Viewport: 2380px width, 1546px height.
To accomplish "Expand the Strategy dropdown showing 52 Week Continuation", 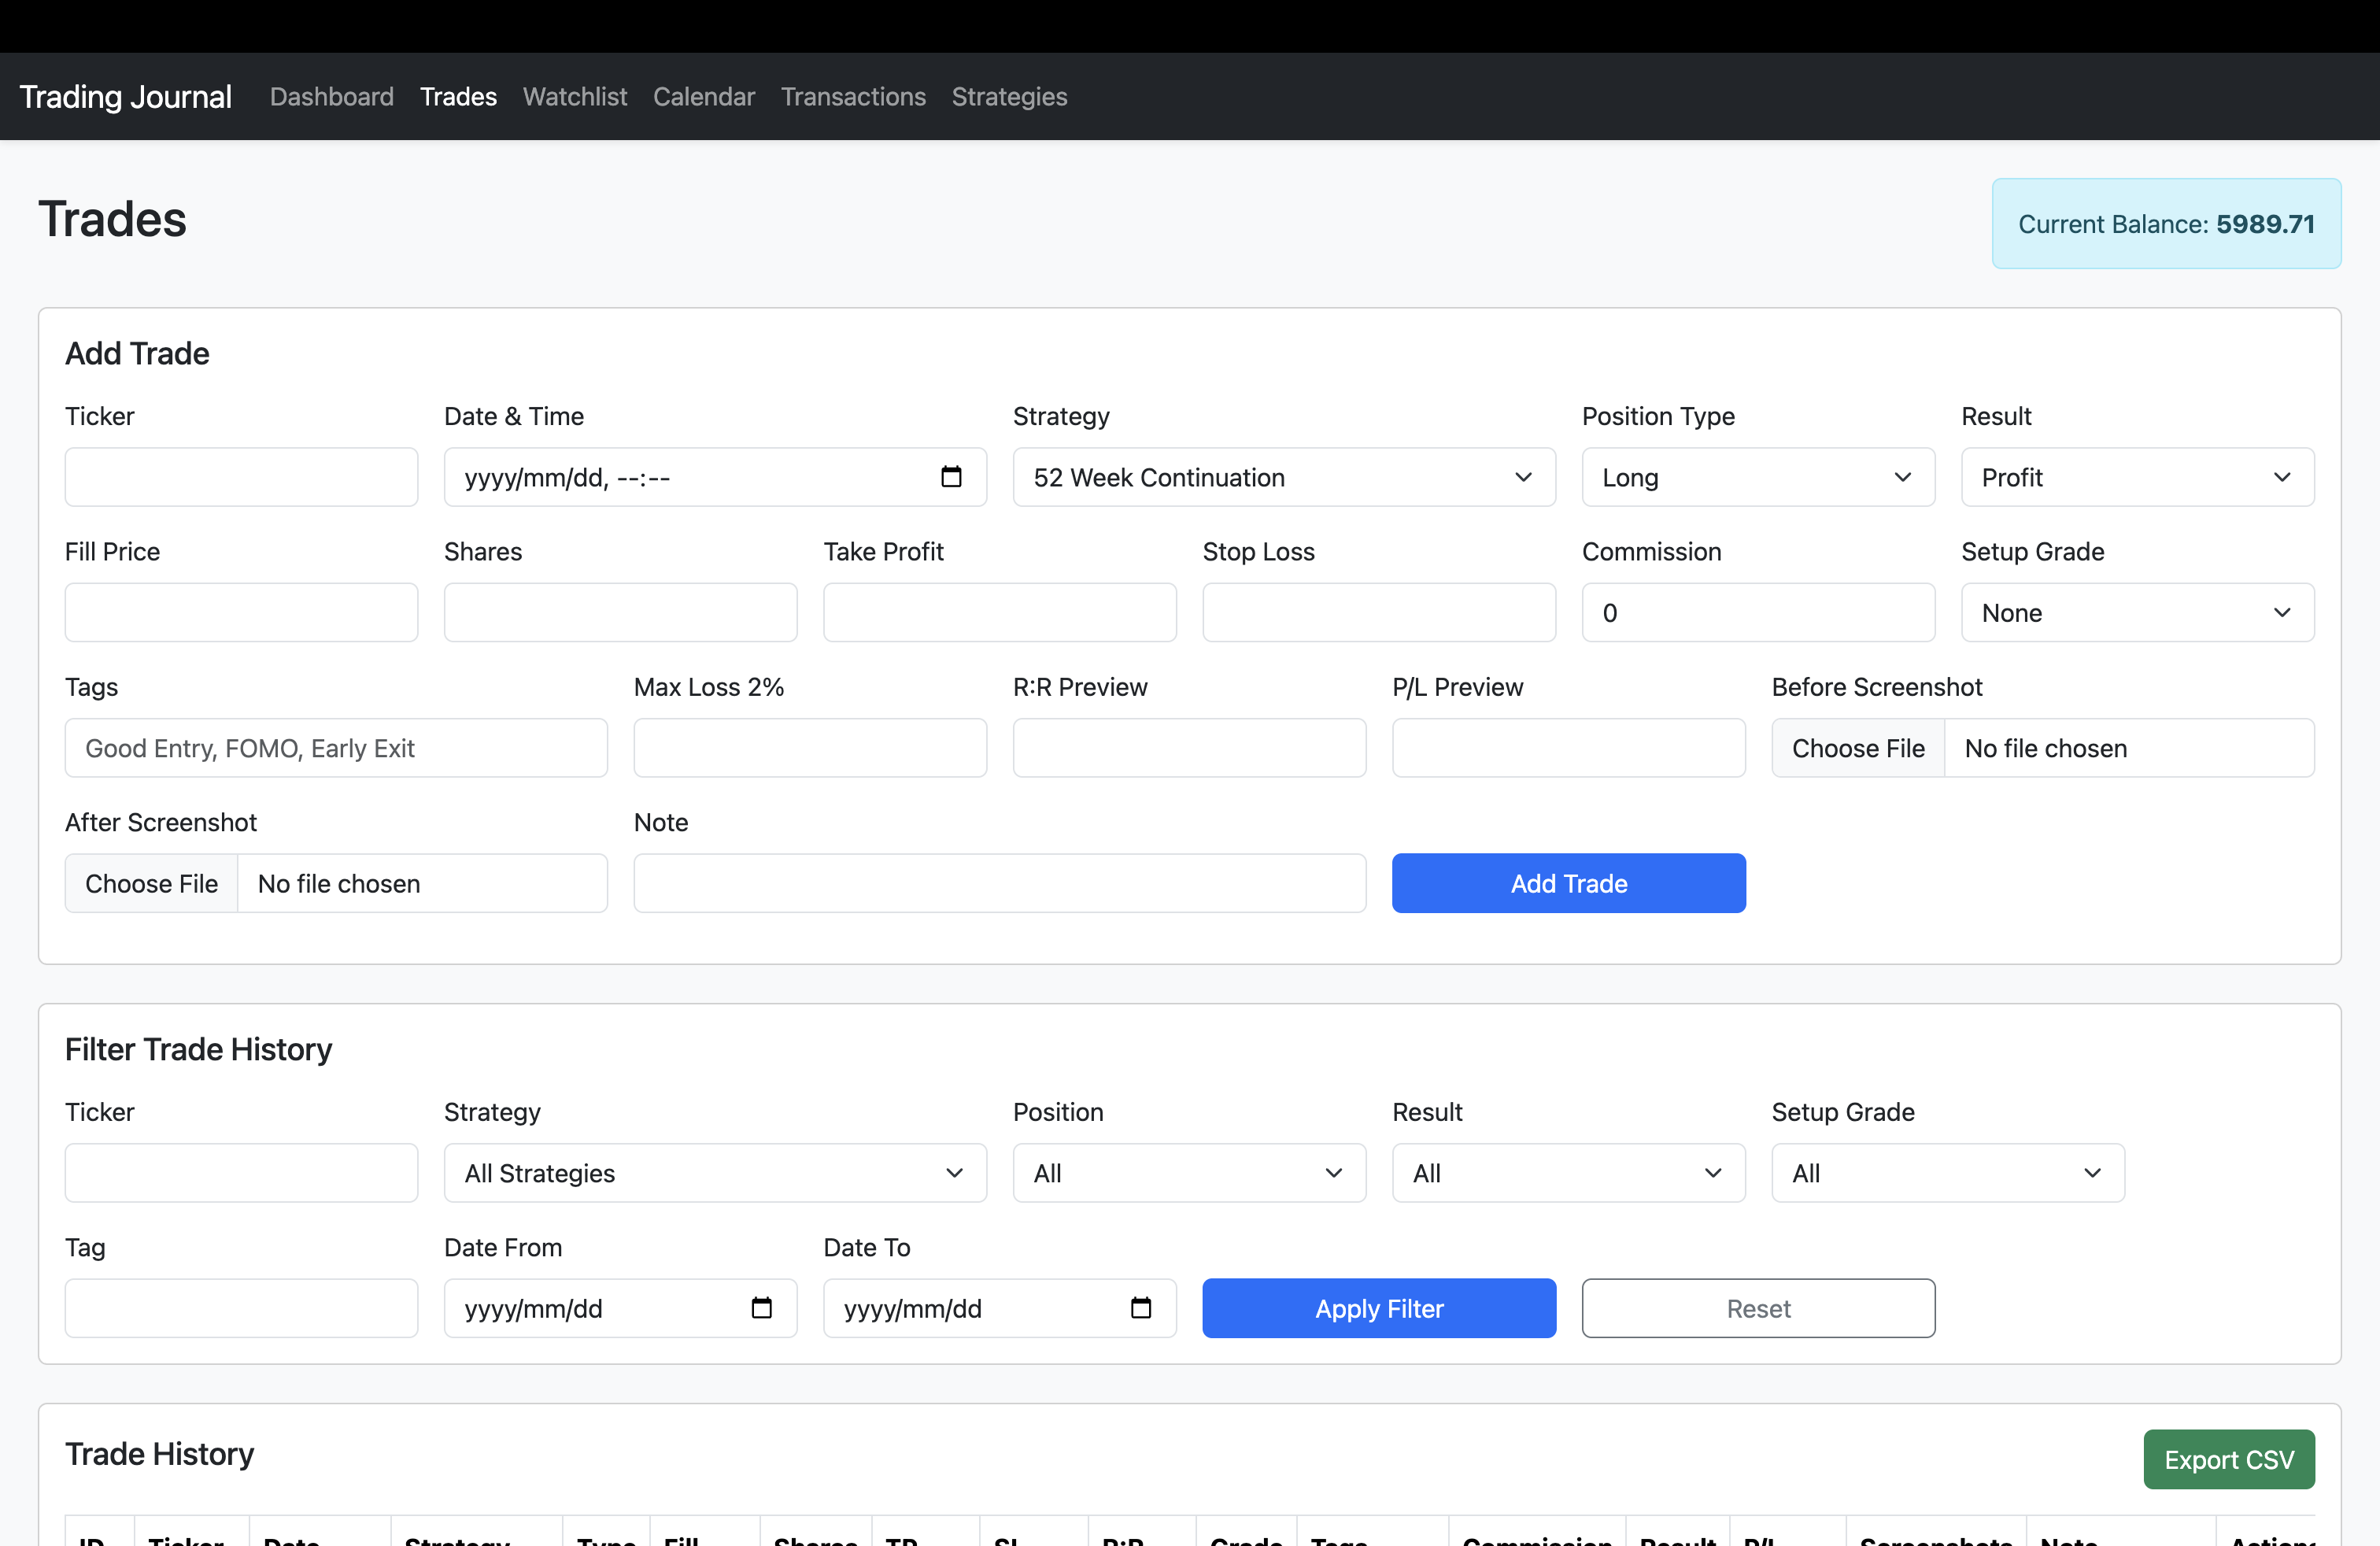I will pos(1284,477).
